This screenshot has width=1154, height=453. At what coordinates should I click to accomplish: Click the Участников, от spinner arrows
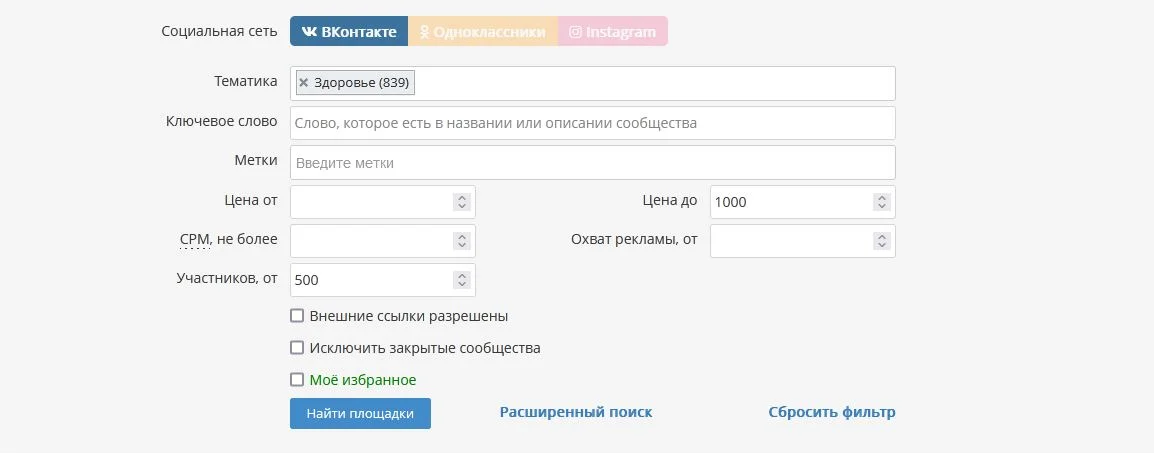click(x=461, y=280)
